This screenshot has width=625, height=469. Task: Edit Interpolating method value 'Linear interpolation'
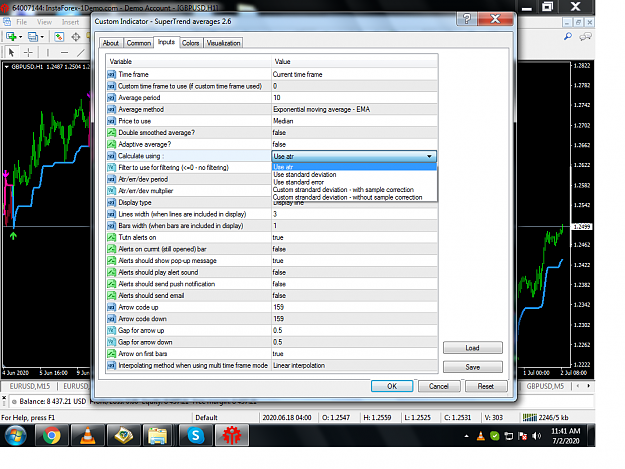pyautogui.click(x=354, y=365)
